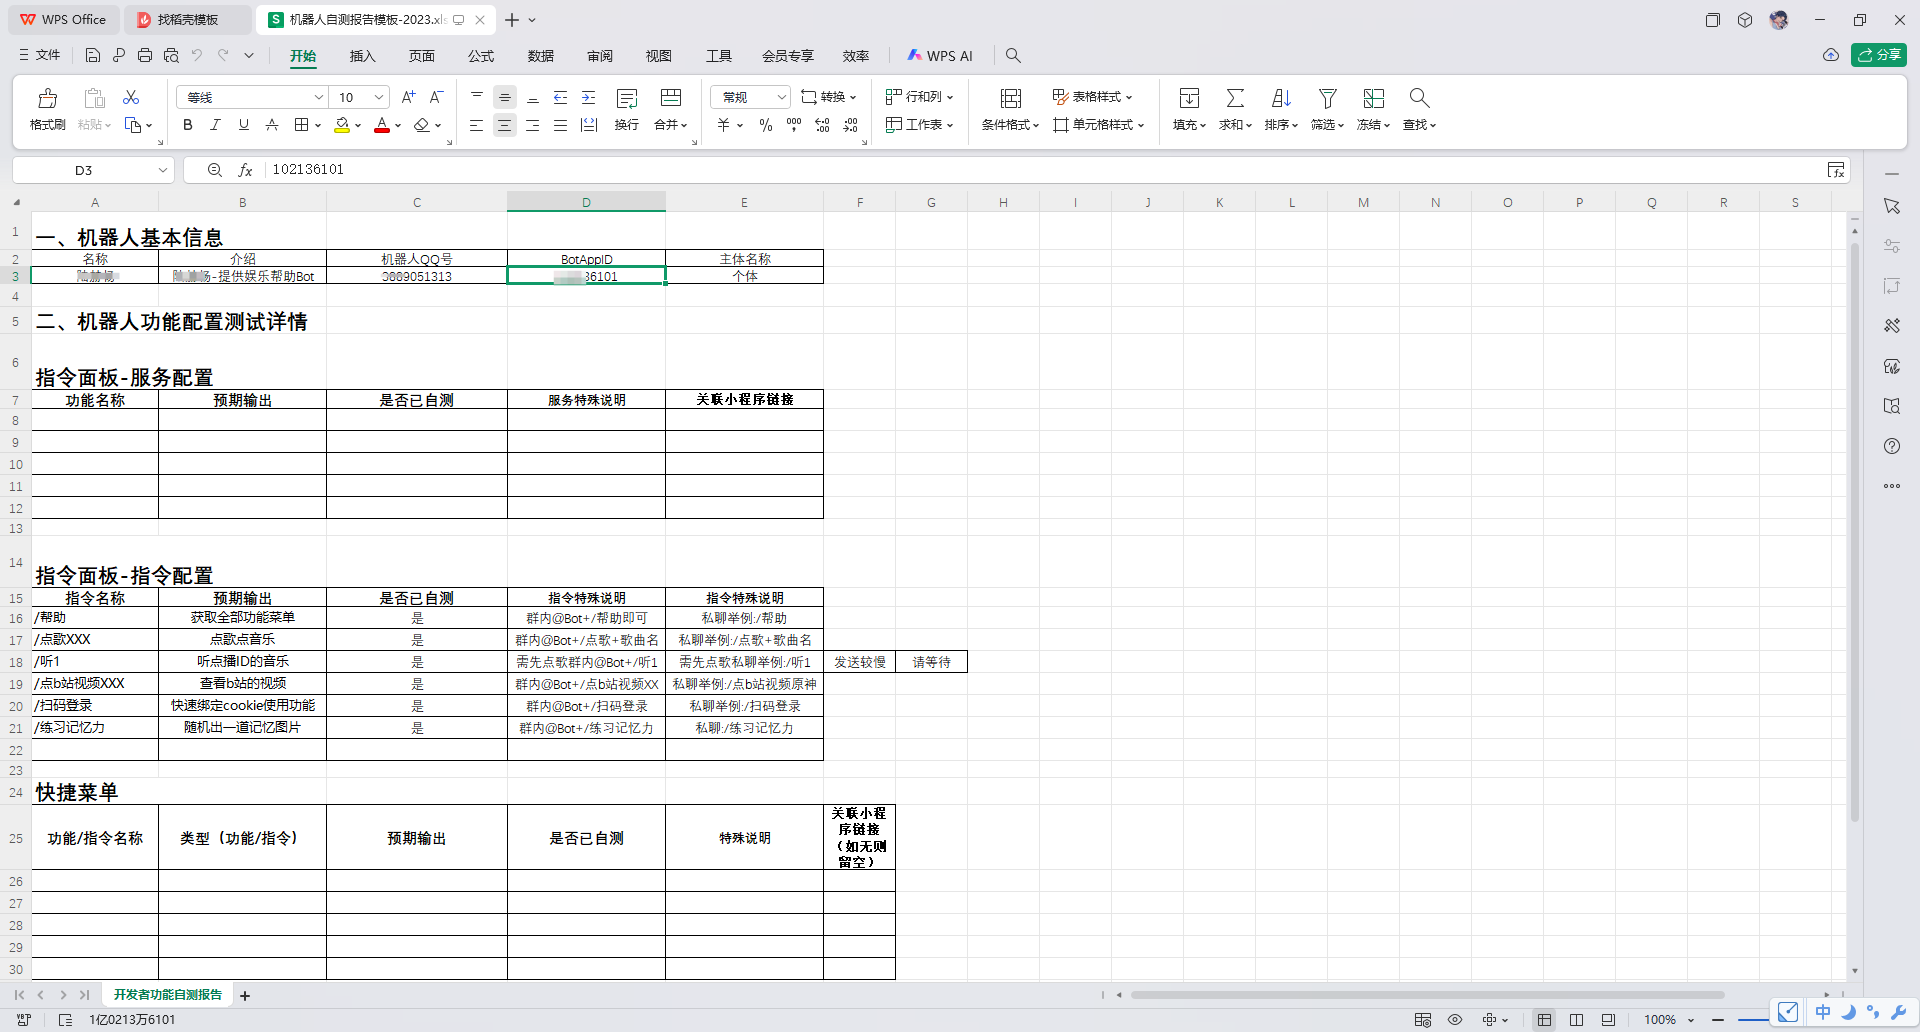Click the Sort (排序) icon

pos(1281,99)
